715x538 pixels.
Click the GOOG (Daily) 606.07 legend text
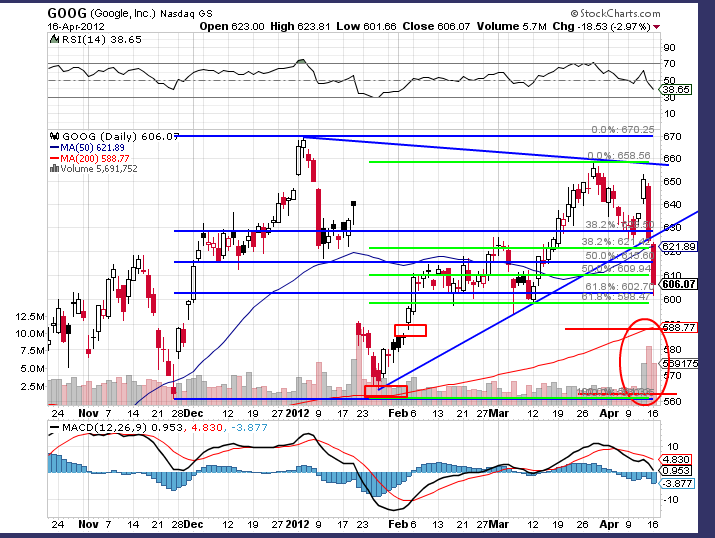tap(120, 136)
